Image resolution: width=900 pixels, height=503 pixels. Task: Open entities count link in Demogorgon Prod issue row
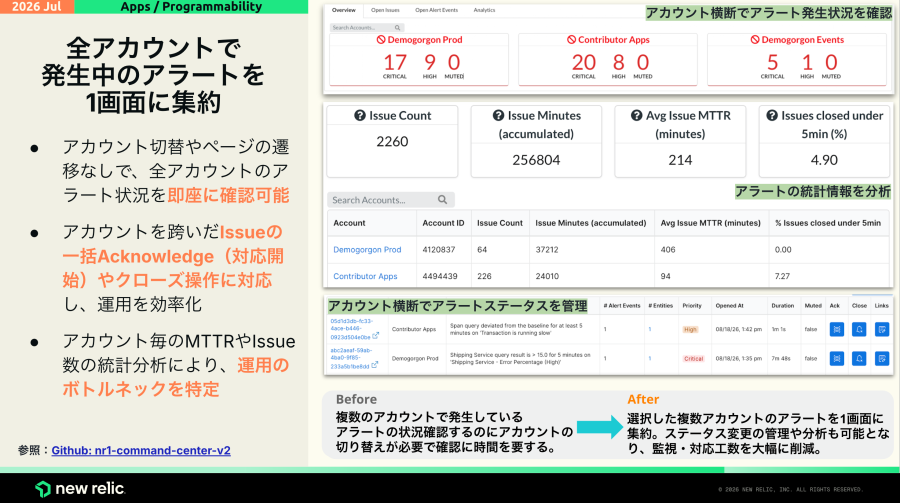click(650, 358)
